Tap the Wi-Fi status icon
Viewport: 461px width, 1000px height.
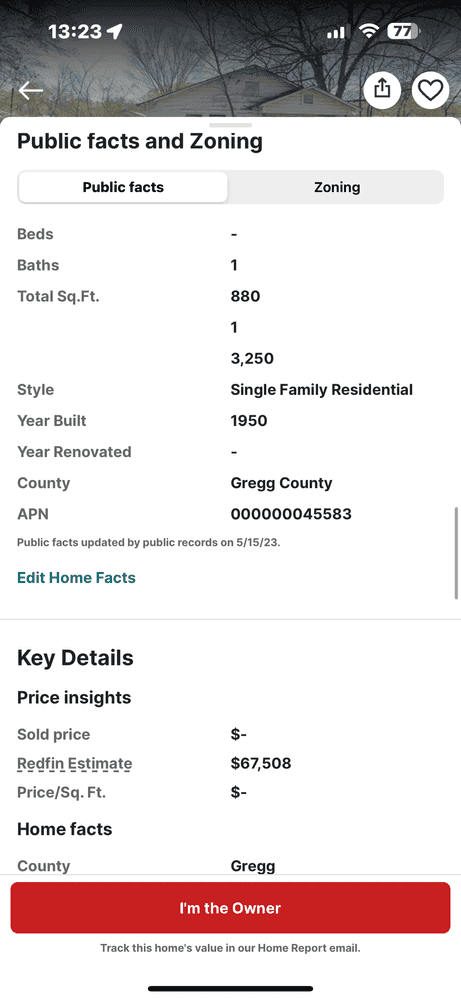pos(369,31)
